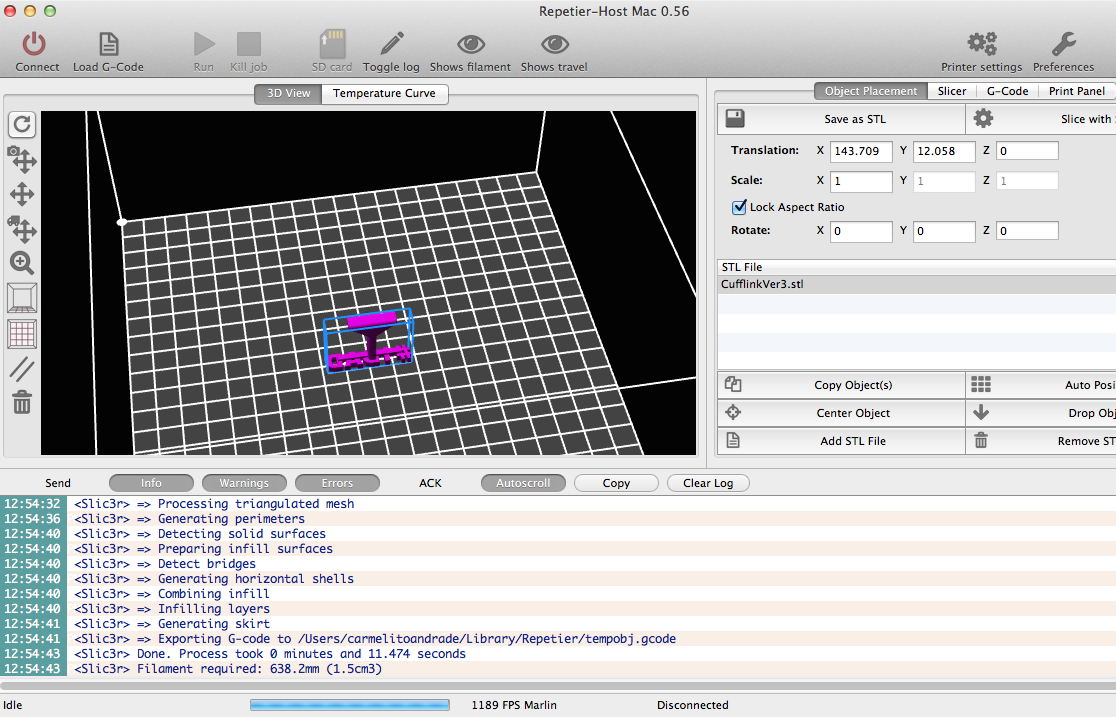
Task: Click the Run play icon
Action: coord(204,44)
